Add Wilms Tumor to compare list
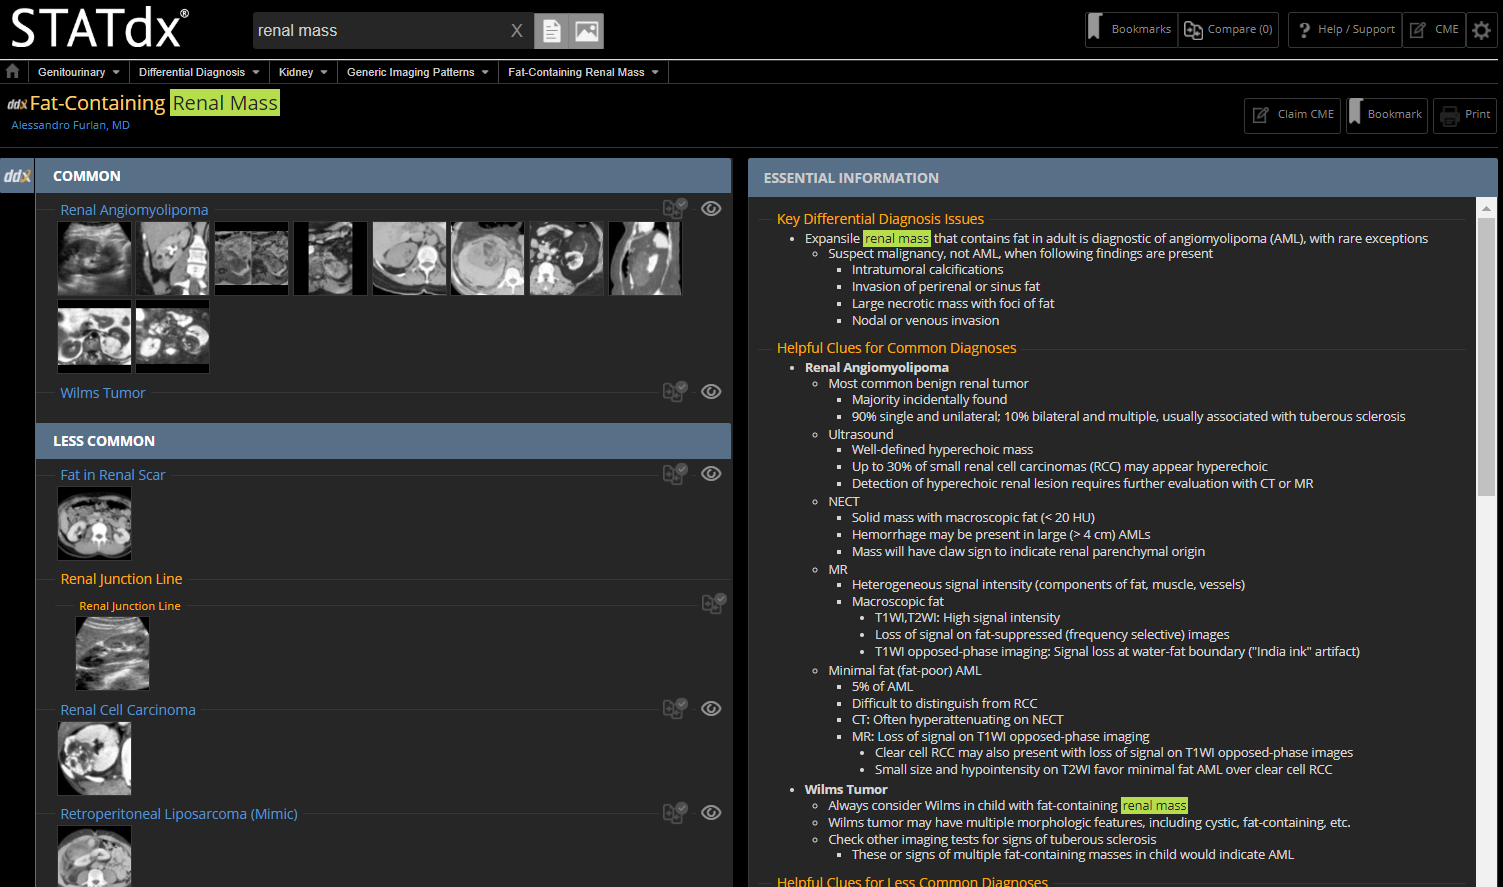 [674, 391]
